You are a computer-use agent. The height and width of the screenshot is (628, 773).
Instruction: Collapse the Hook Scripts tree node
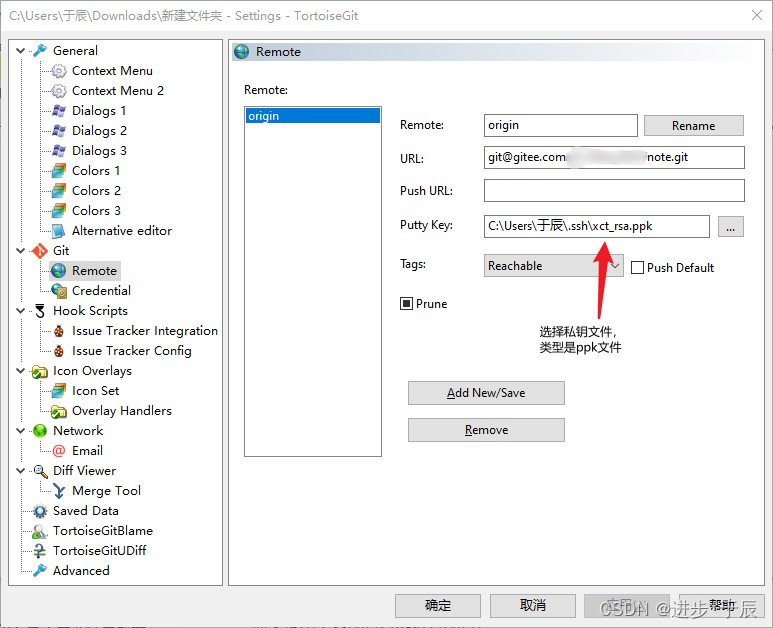pos(21,311)
